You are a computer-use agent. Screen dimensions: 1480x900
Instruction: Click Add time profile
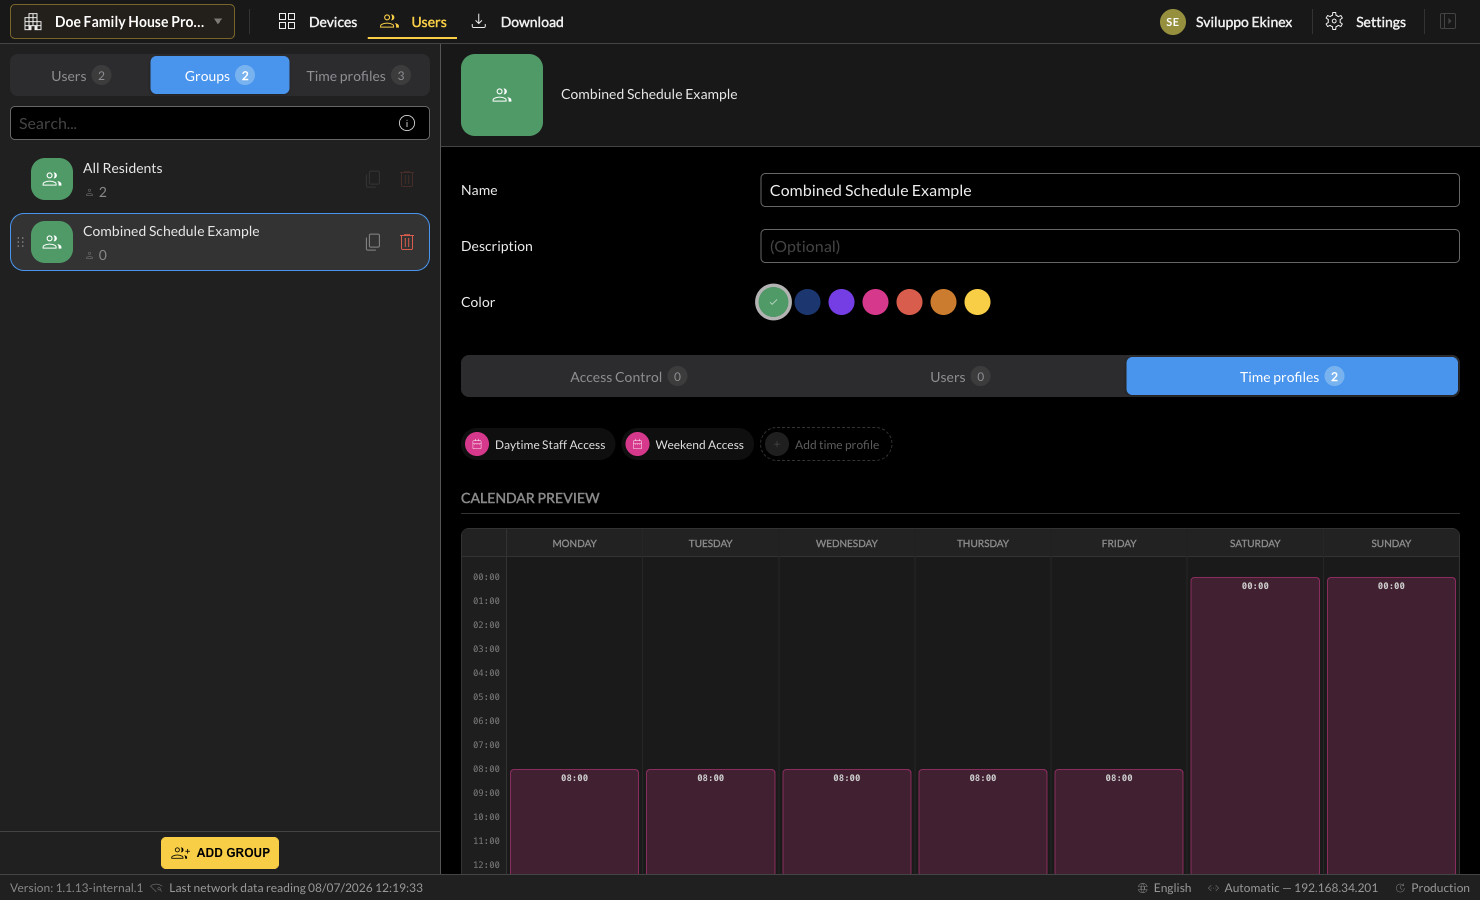826,445
